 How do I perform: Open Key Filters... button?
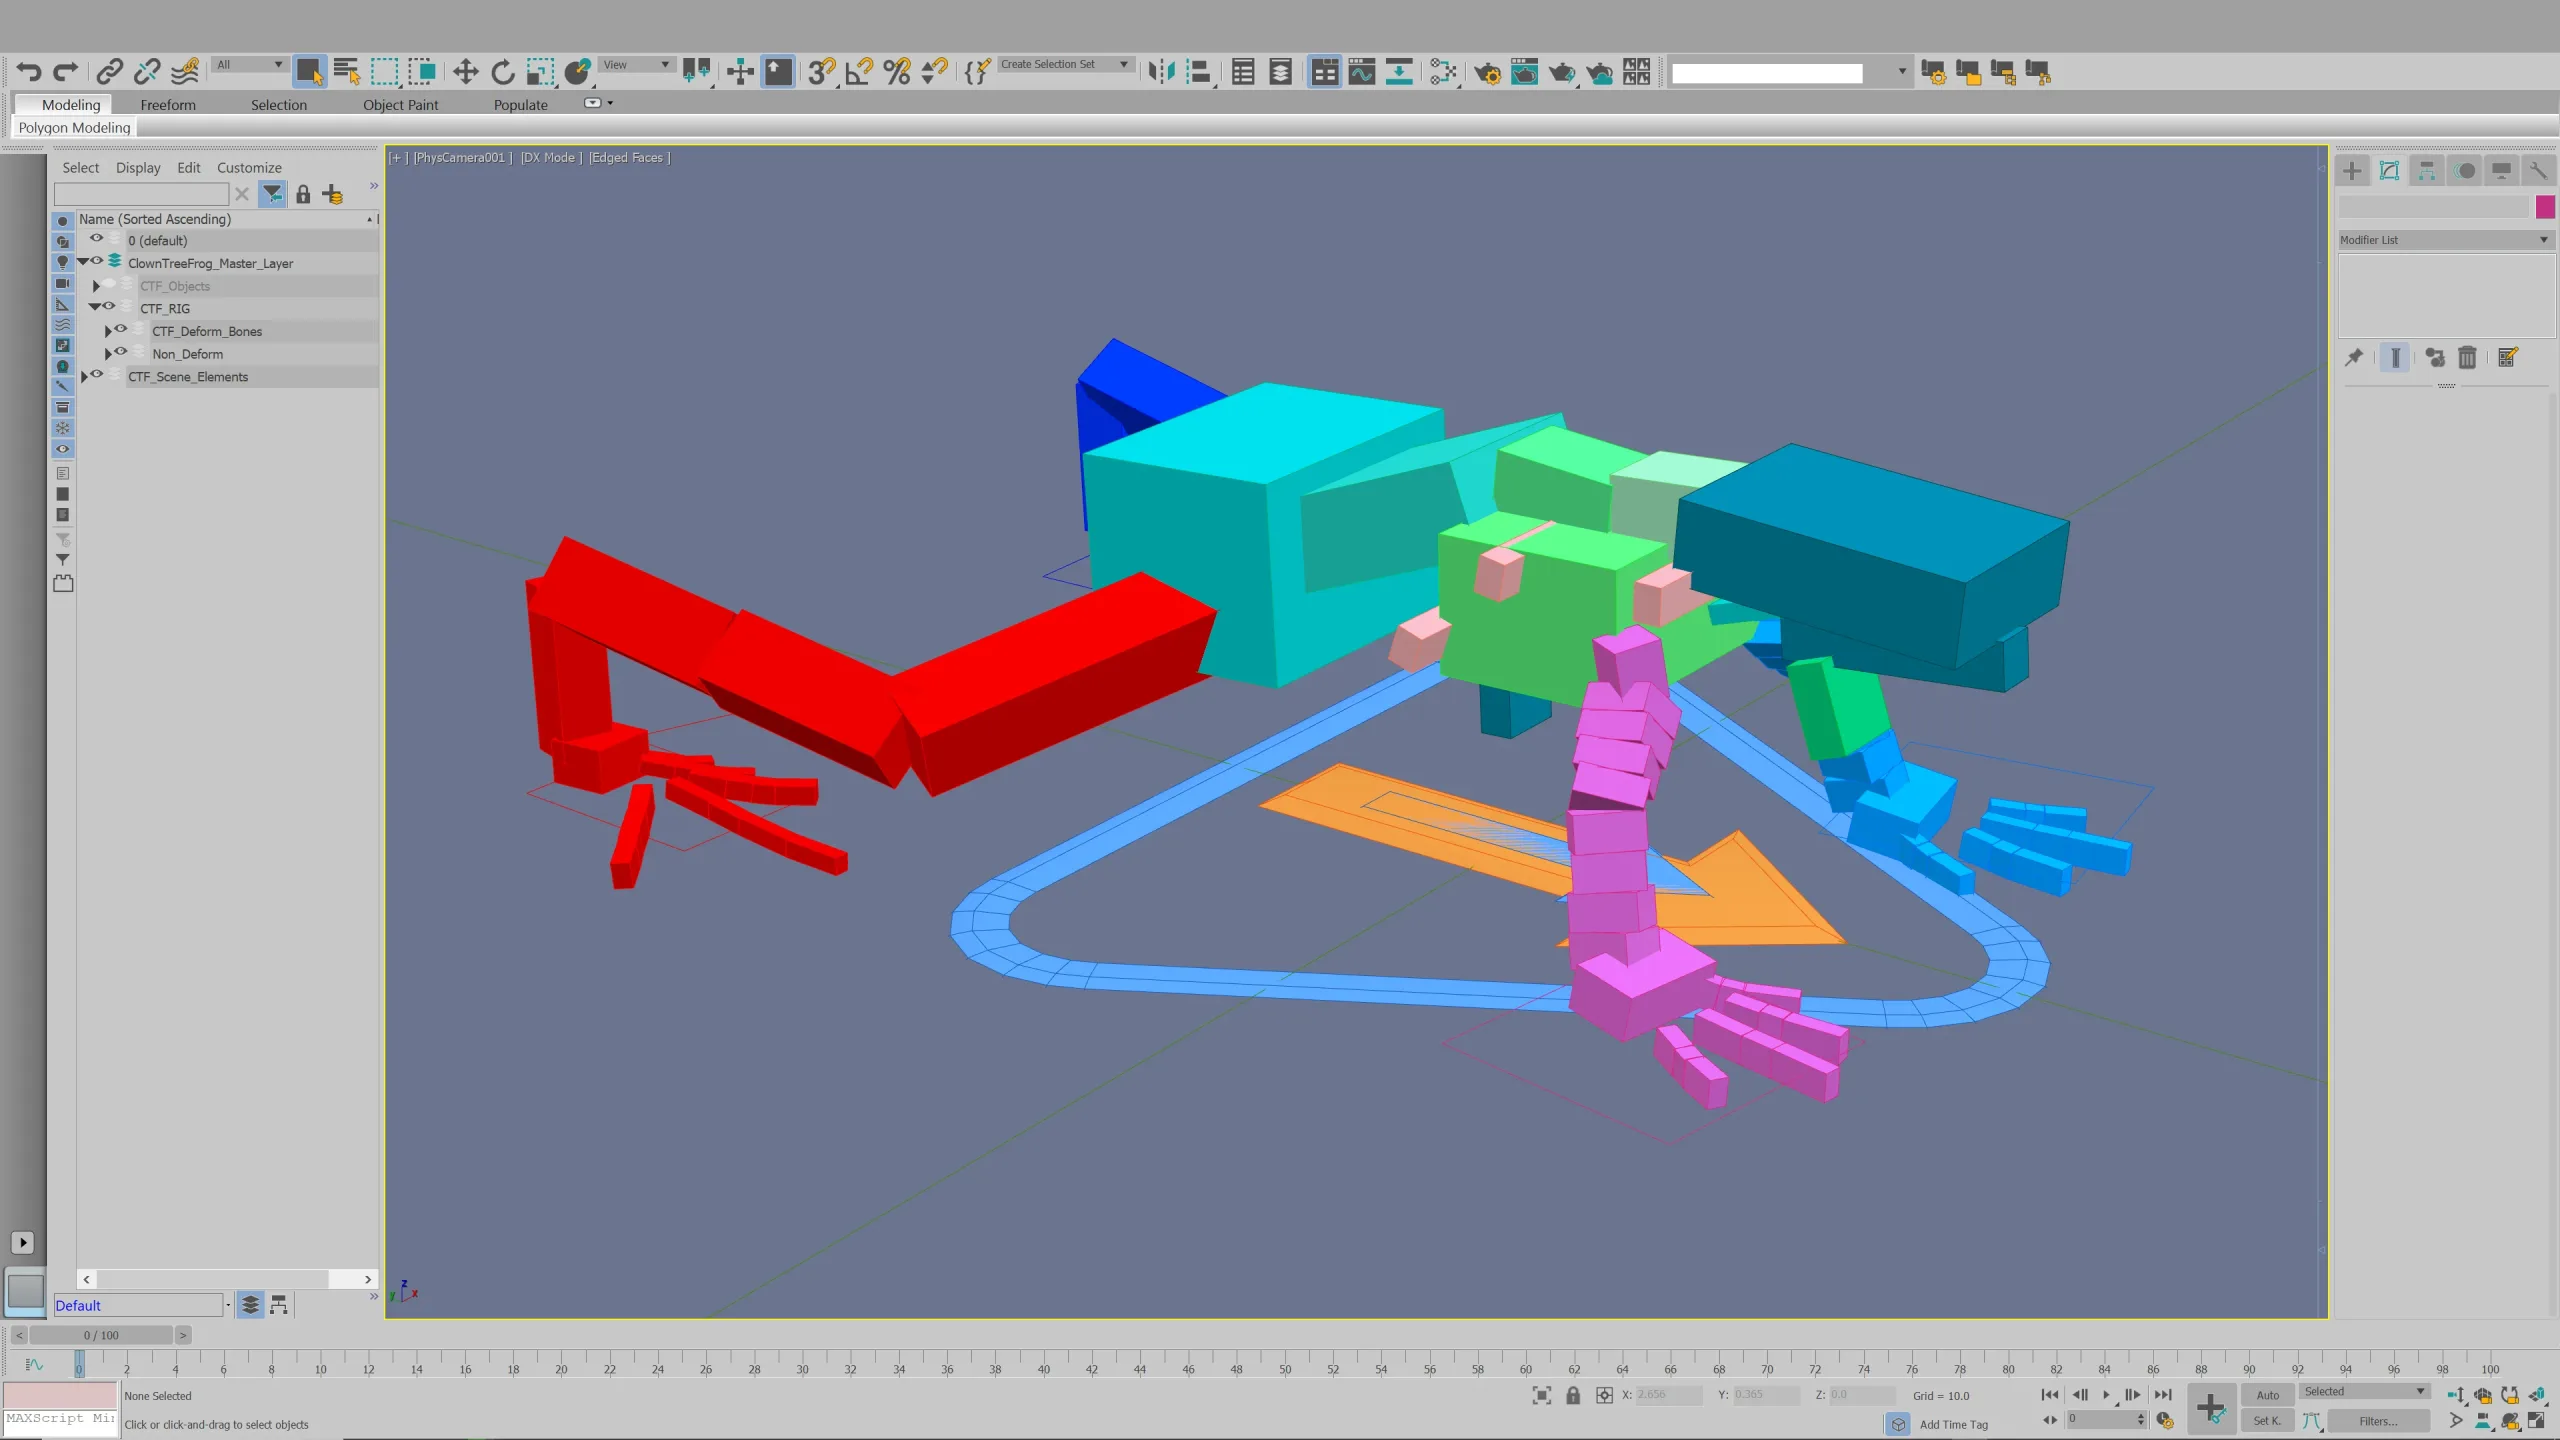tap(2379, 1421)
